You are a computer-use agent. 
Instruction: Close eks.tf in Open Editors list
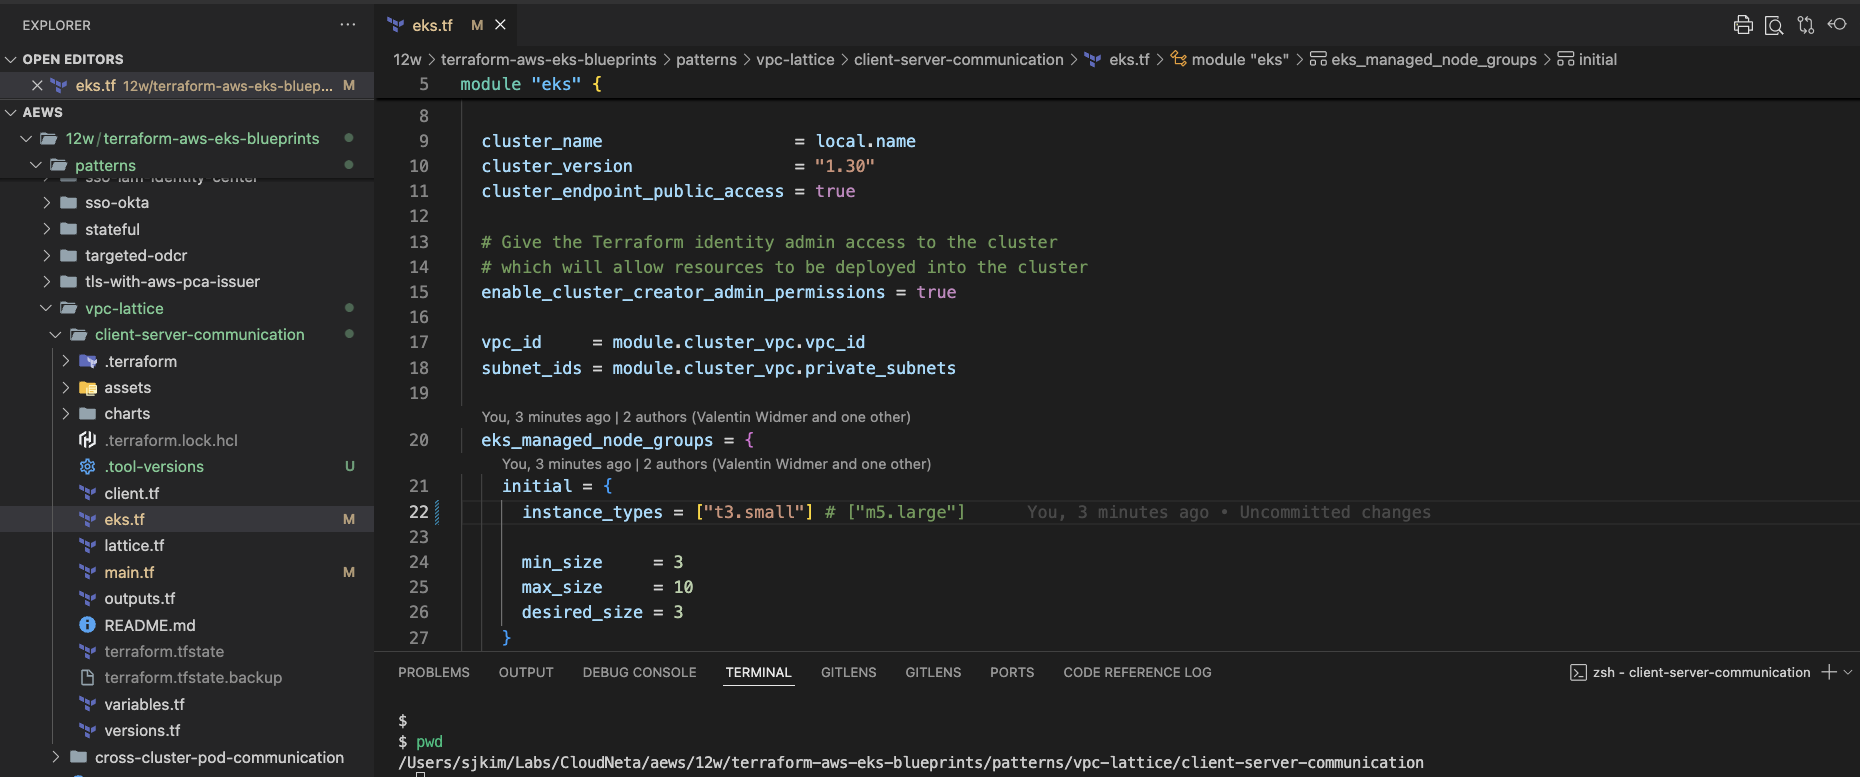pyautogui.click(x=37, y=86)
